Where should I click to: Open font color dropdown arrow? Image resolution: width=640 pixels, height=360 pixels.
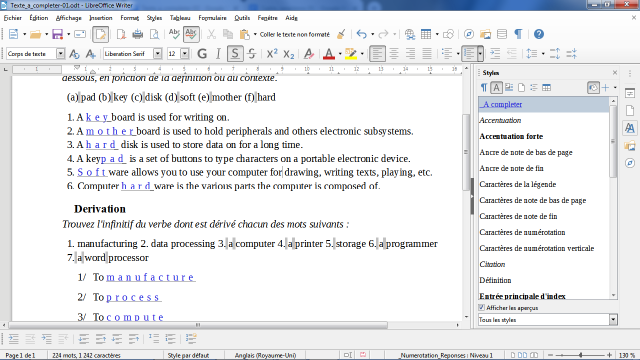coord(340,53)
